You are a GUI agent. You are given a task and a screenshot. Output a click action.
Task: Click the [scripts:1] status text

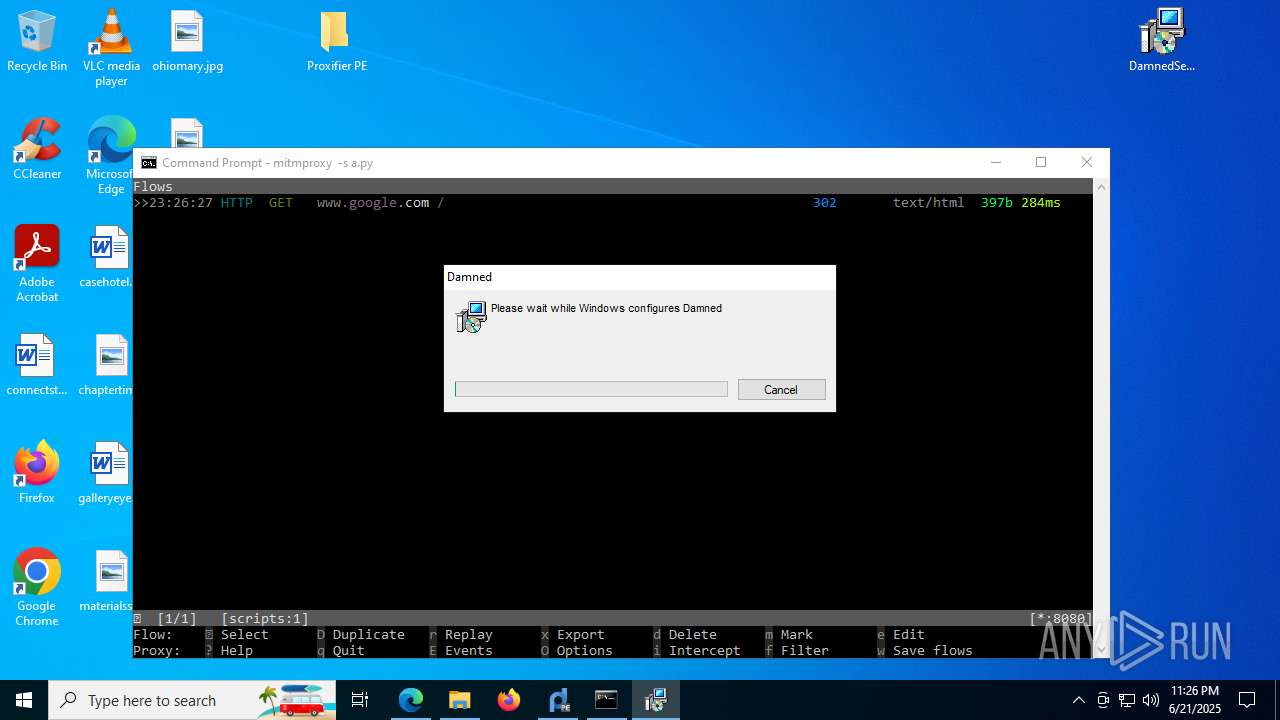click(x=265, y=619)
